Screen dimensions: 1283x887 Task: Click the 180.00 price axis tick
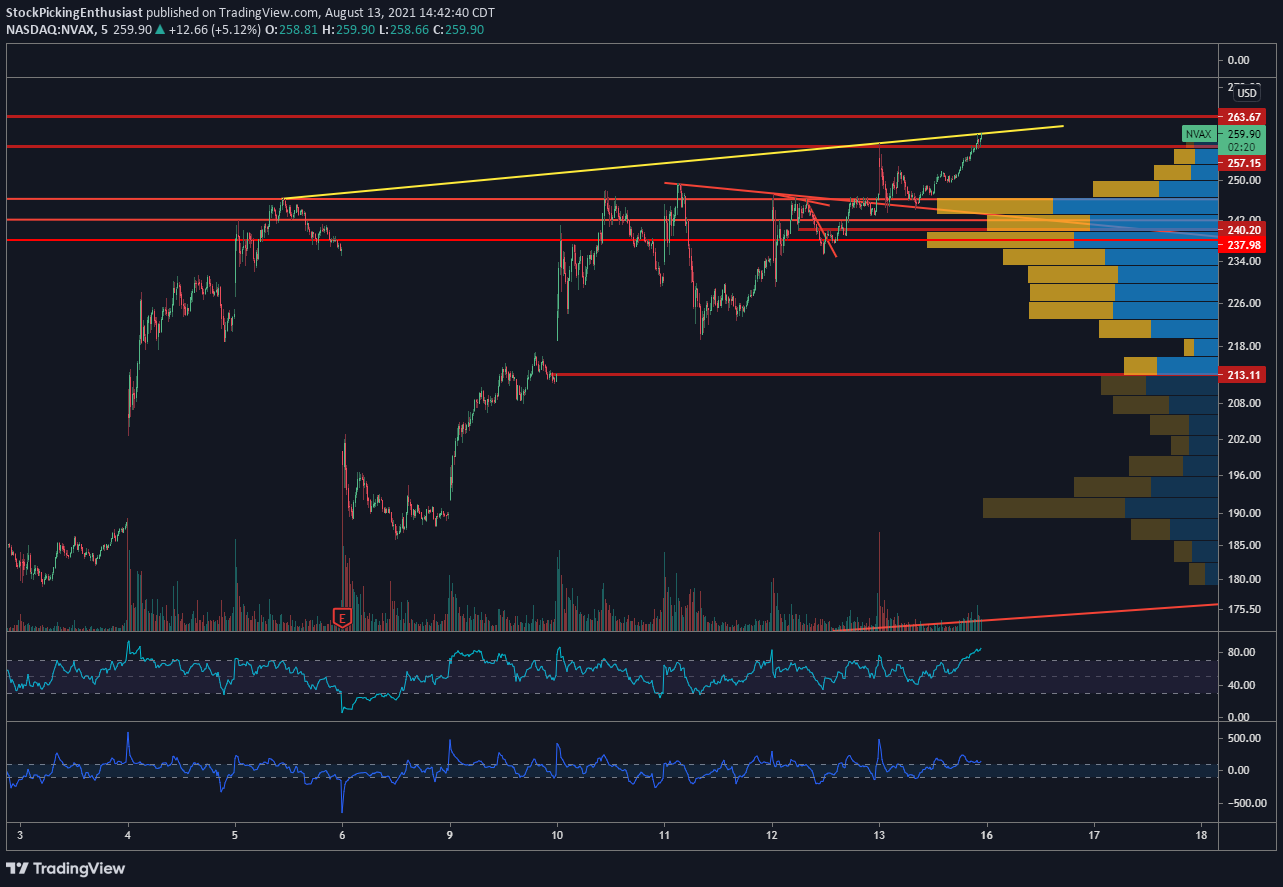click(x=1243, y=579)
